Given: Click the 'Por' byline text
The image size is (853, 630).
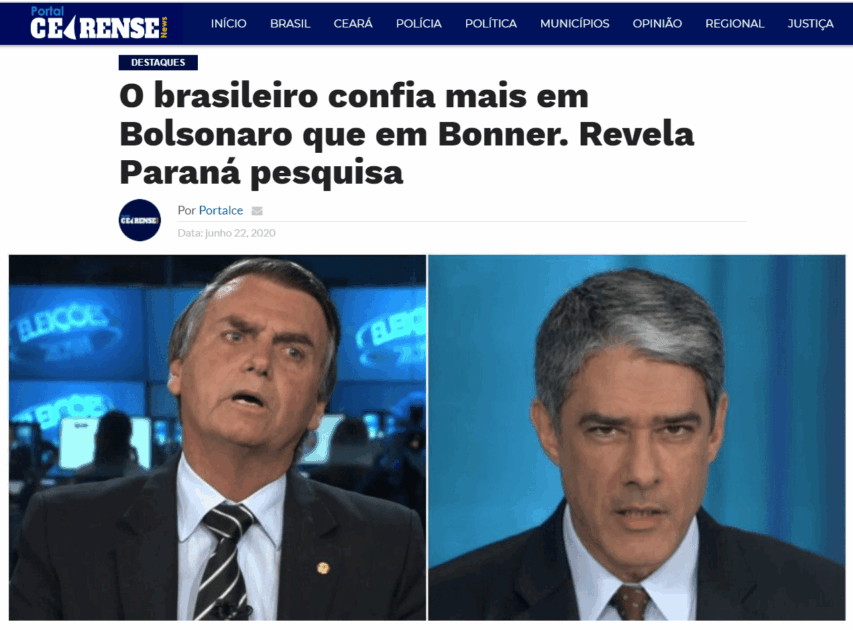Looking at the screenshot, I should pos(186,211).
